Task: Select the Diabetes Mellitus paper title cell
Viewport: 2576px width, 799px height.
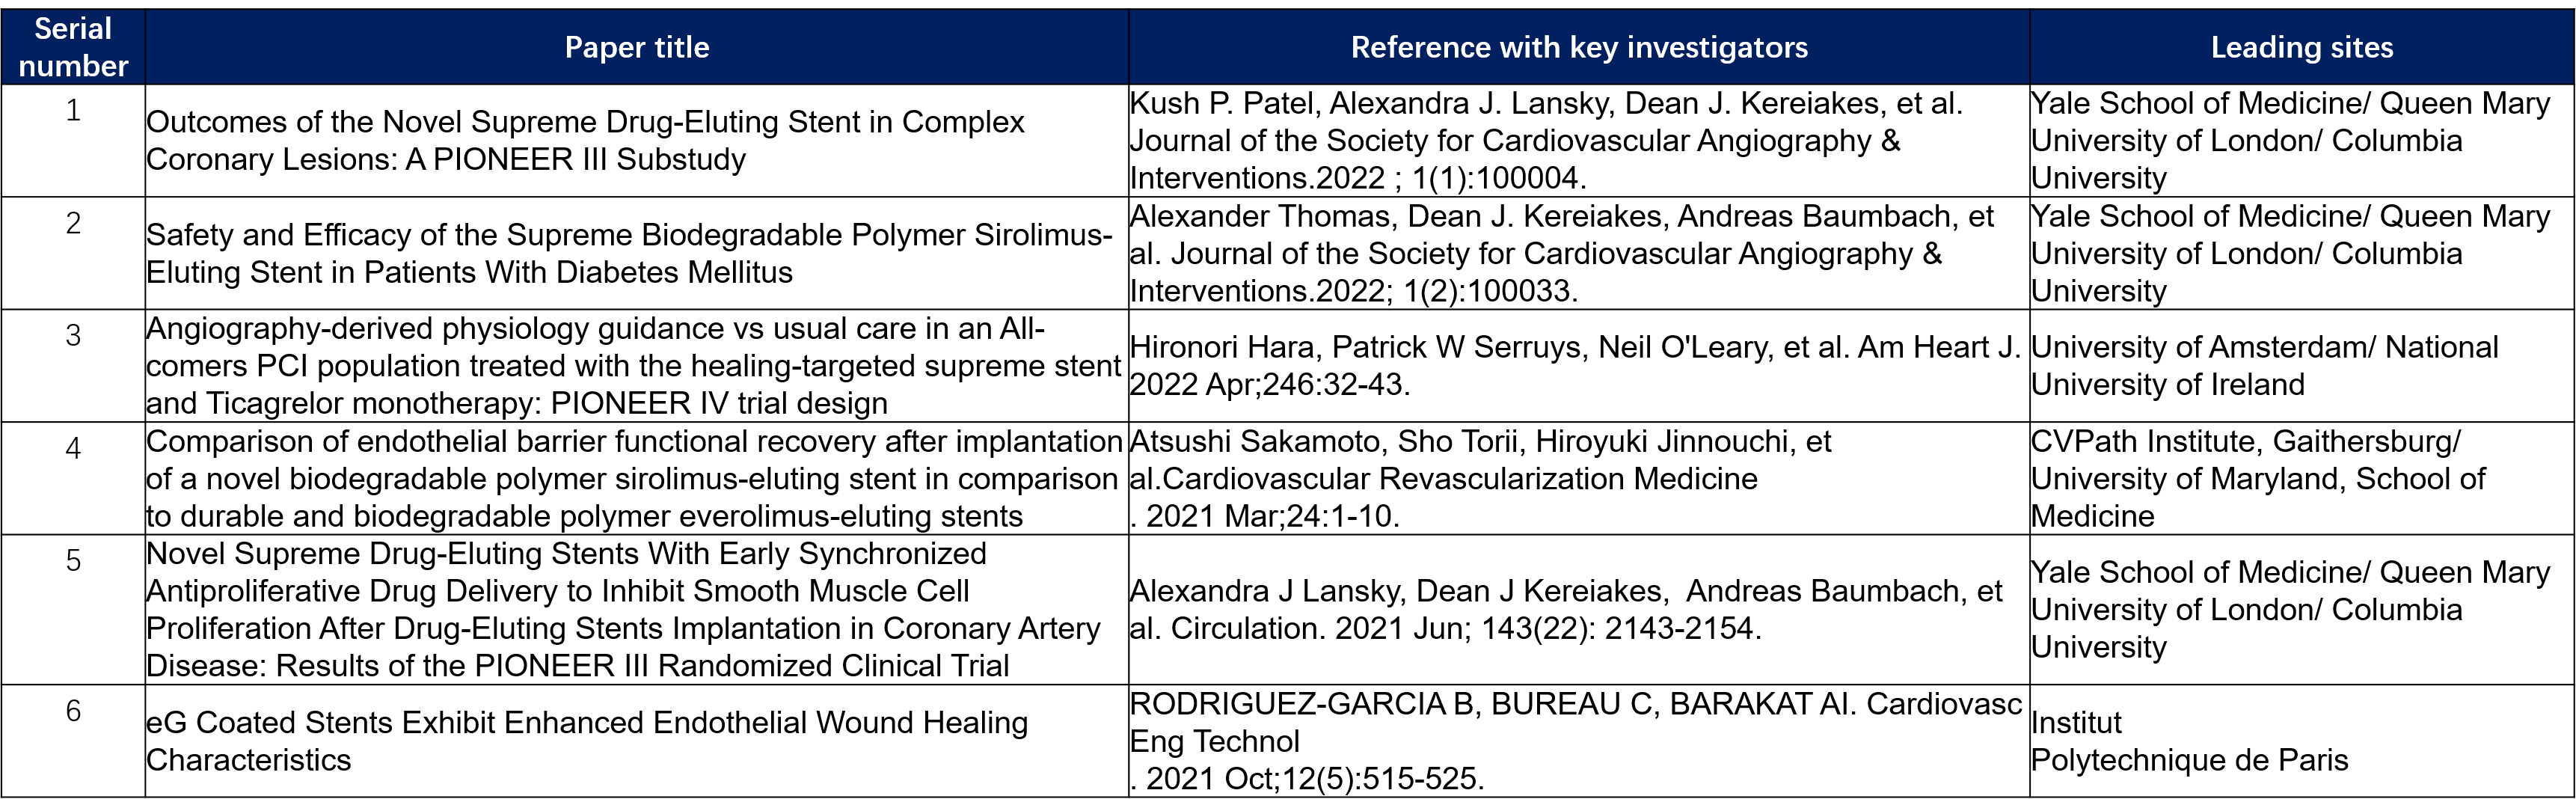Action: [x=628, y=253]
